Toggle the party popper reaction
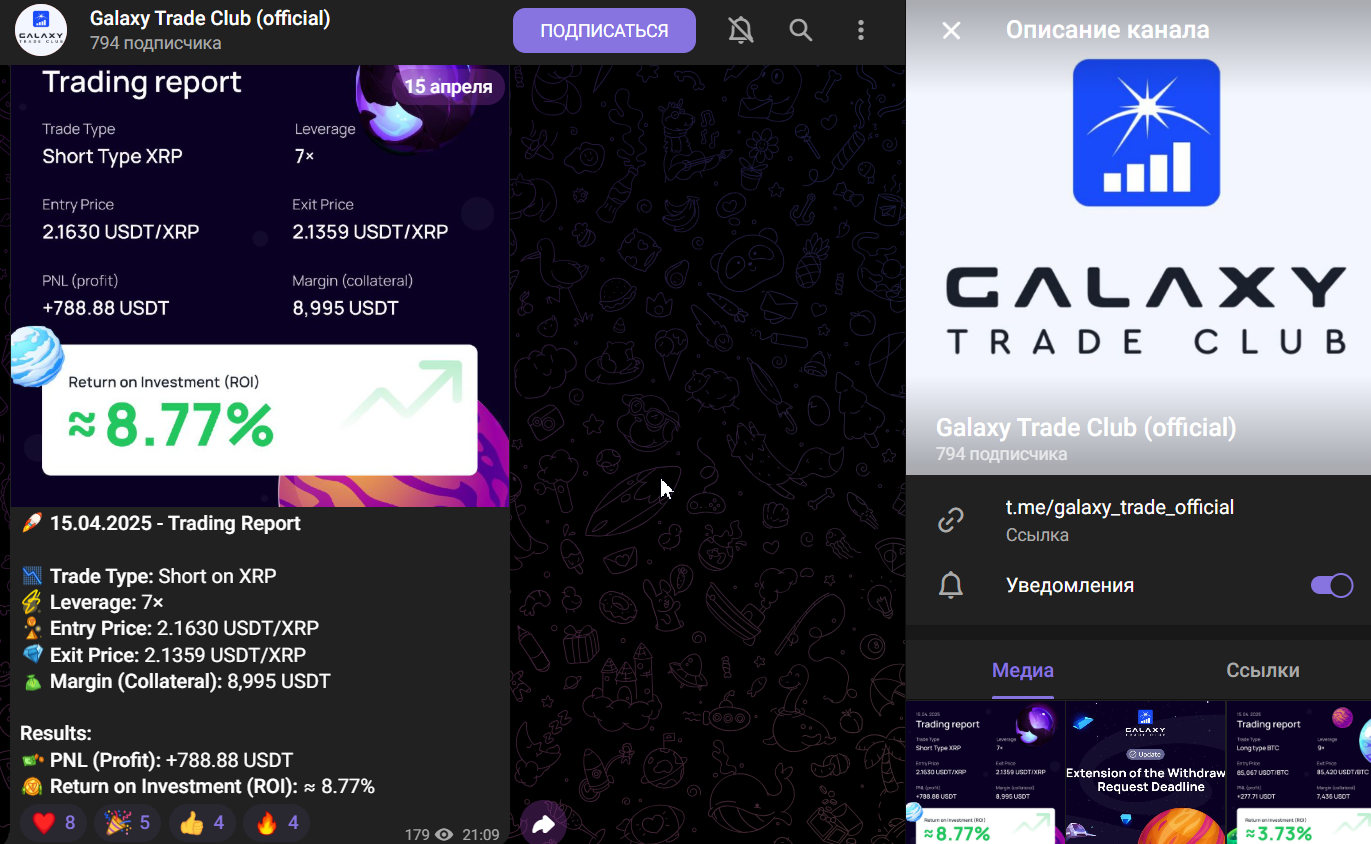 pyautogui.click(x=128, y=823)
